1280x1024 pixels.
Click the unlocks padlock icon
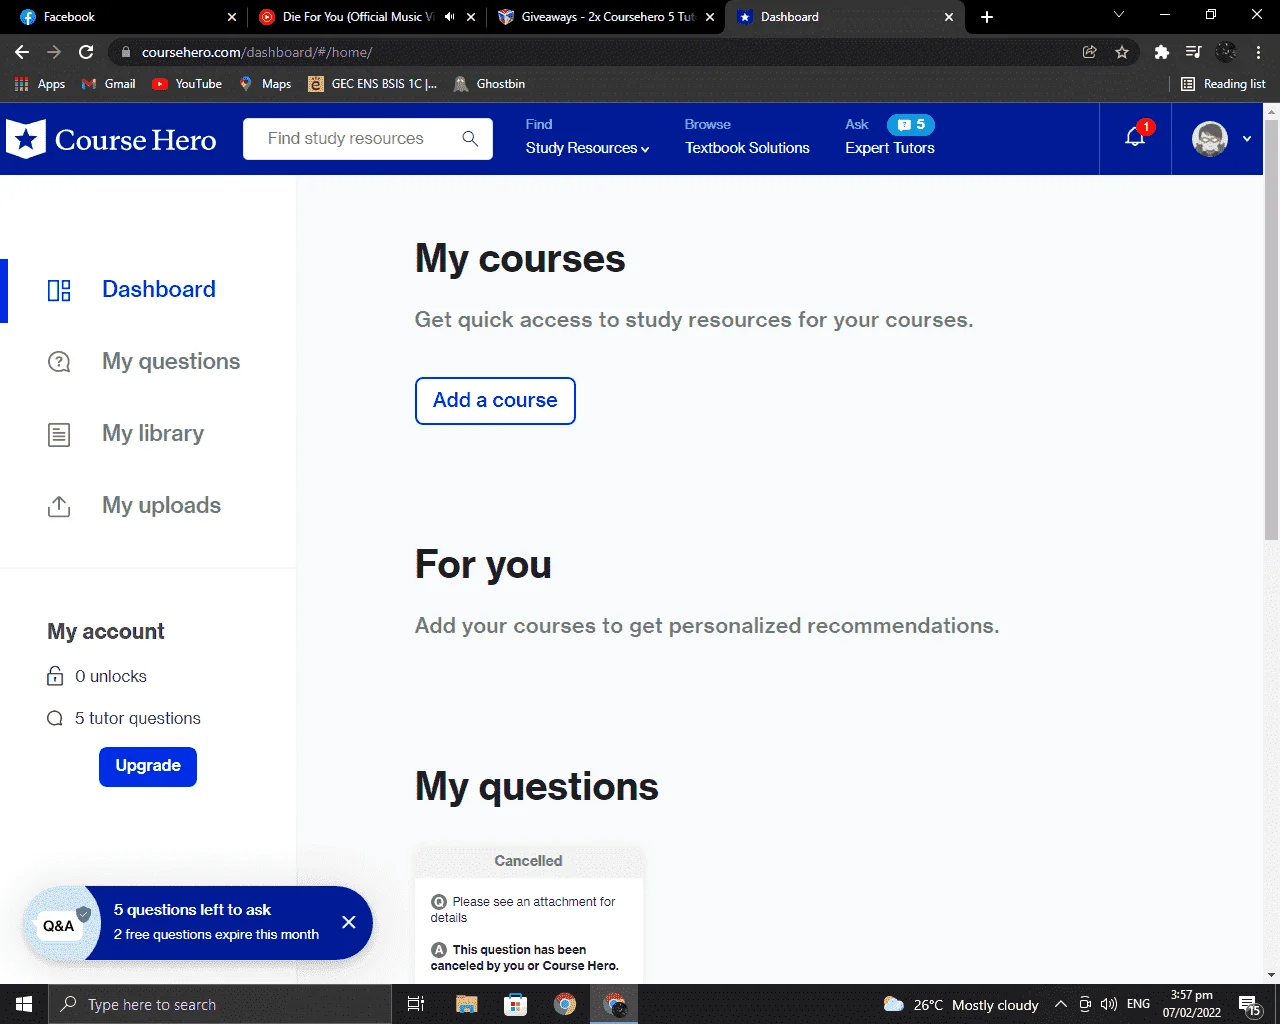(x=55, y=676)
